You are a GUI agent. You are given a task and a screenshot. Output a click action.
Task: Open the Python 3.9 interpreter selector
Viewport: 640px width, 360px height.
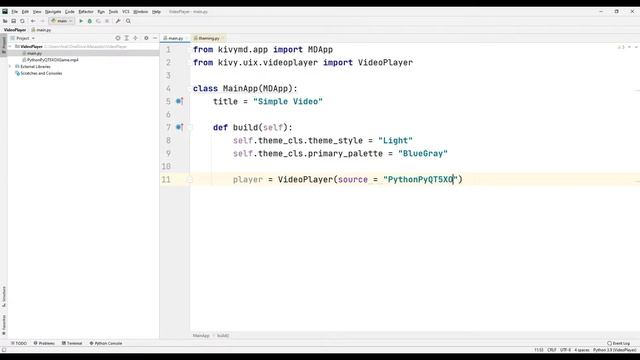point(614,350)
